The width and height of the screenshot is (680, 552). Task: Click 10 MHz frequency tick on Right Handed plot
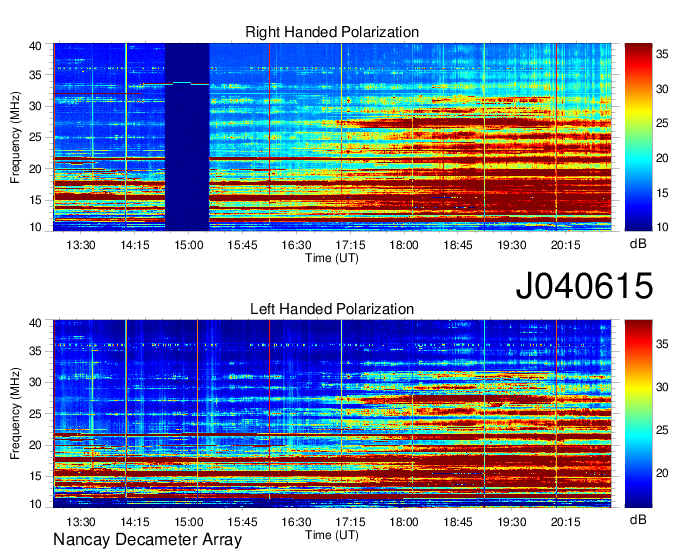35,227
